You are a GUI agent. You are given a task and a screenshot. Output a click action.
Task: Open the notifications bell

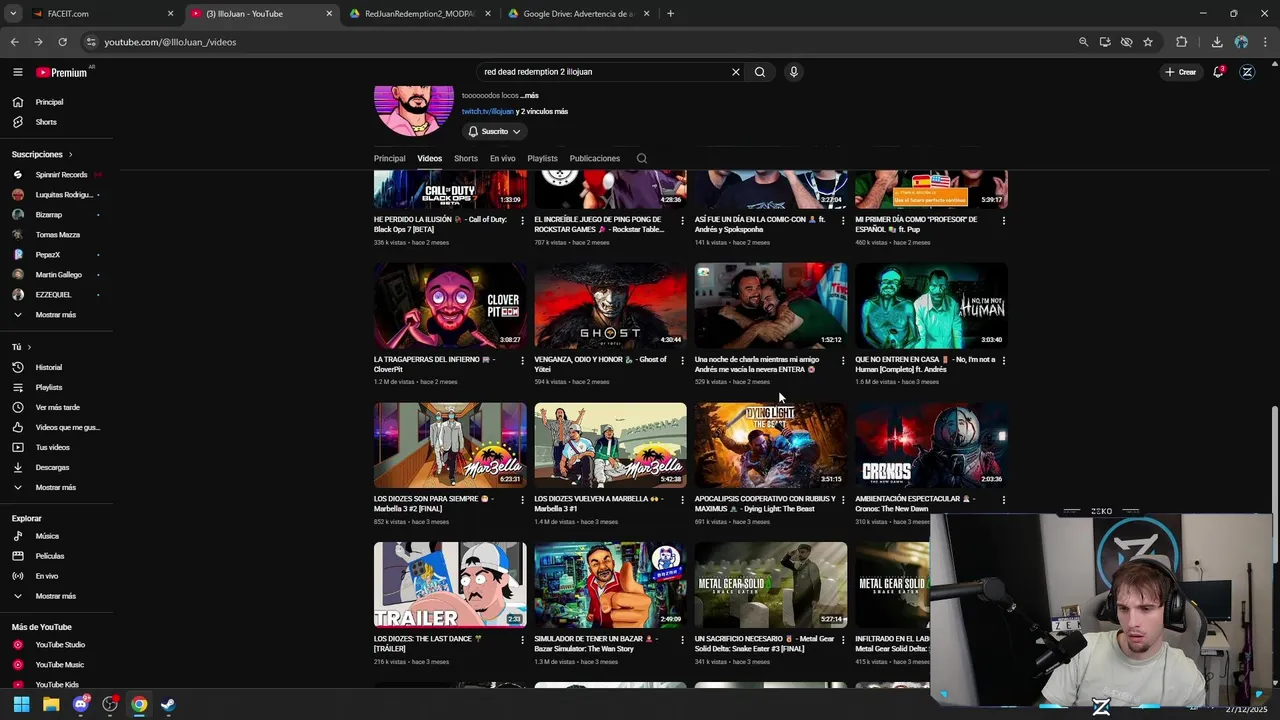(x=1218, y=72)
